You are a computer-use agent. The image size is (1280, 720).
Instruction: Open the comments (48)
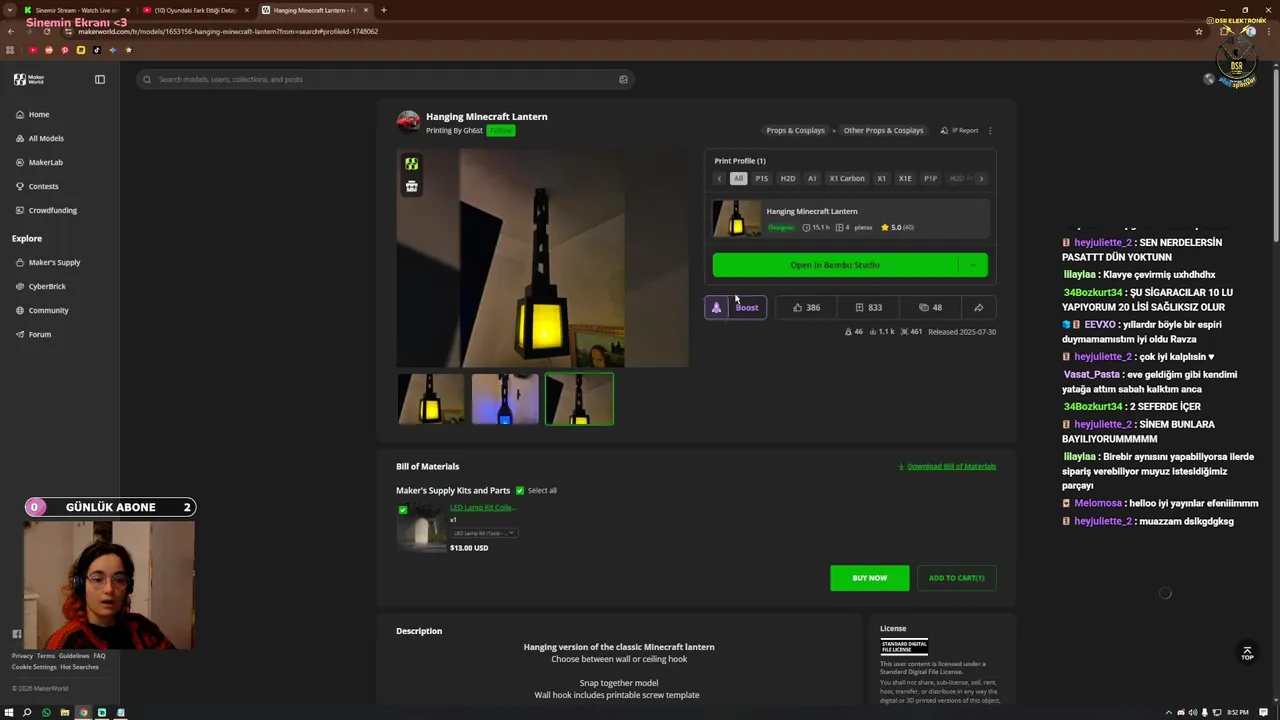click(x=930, y=308)
